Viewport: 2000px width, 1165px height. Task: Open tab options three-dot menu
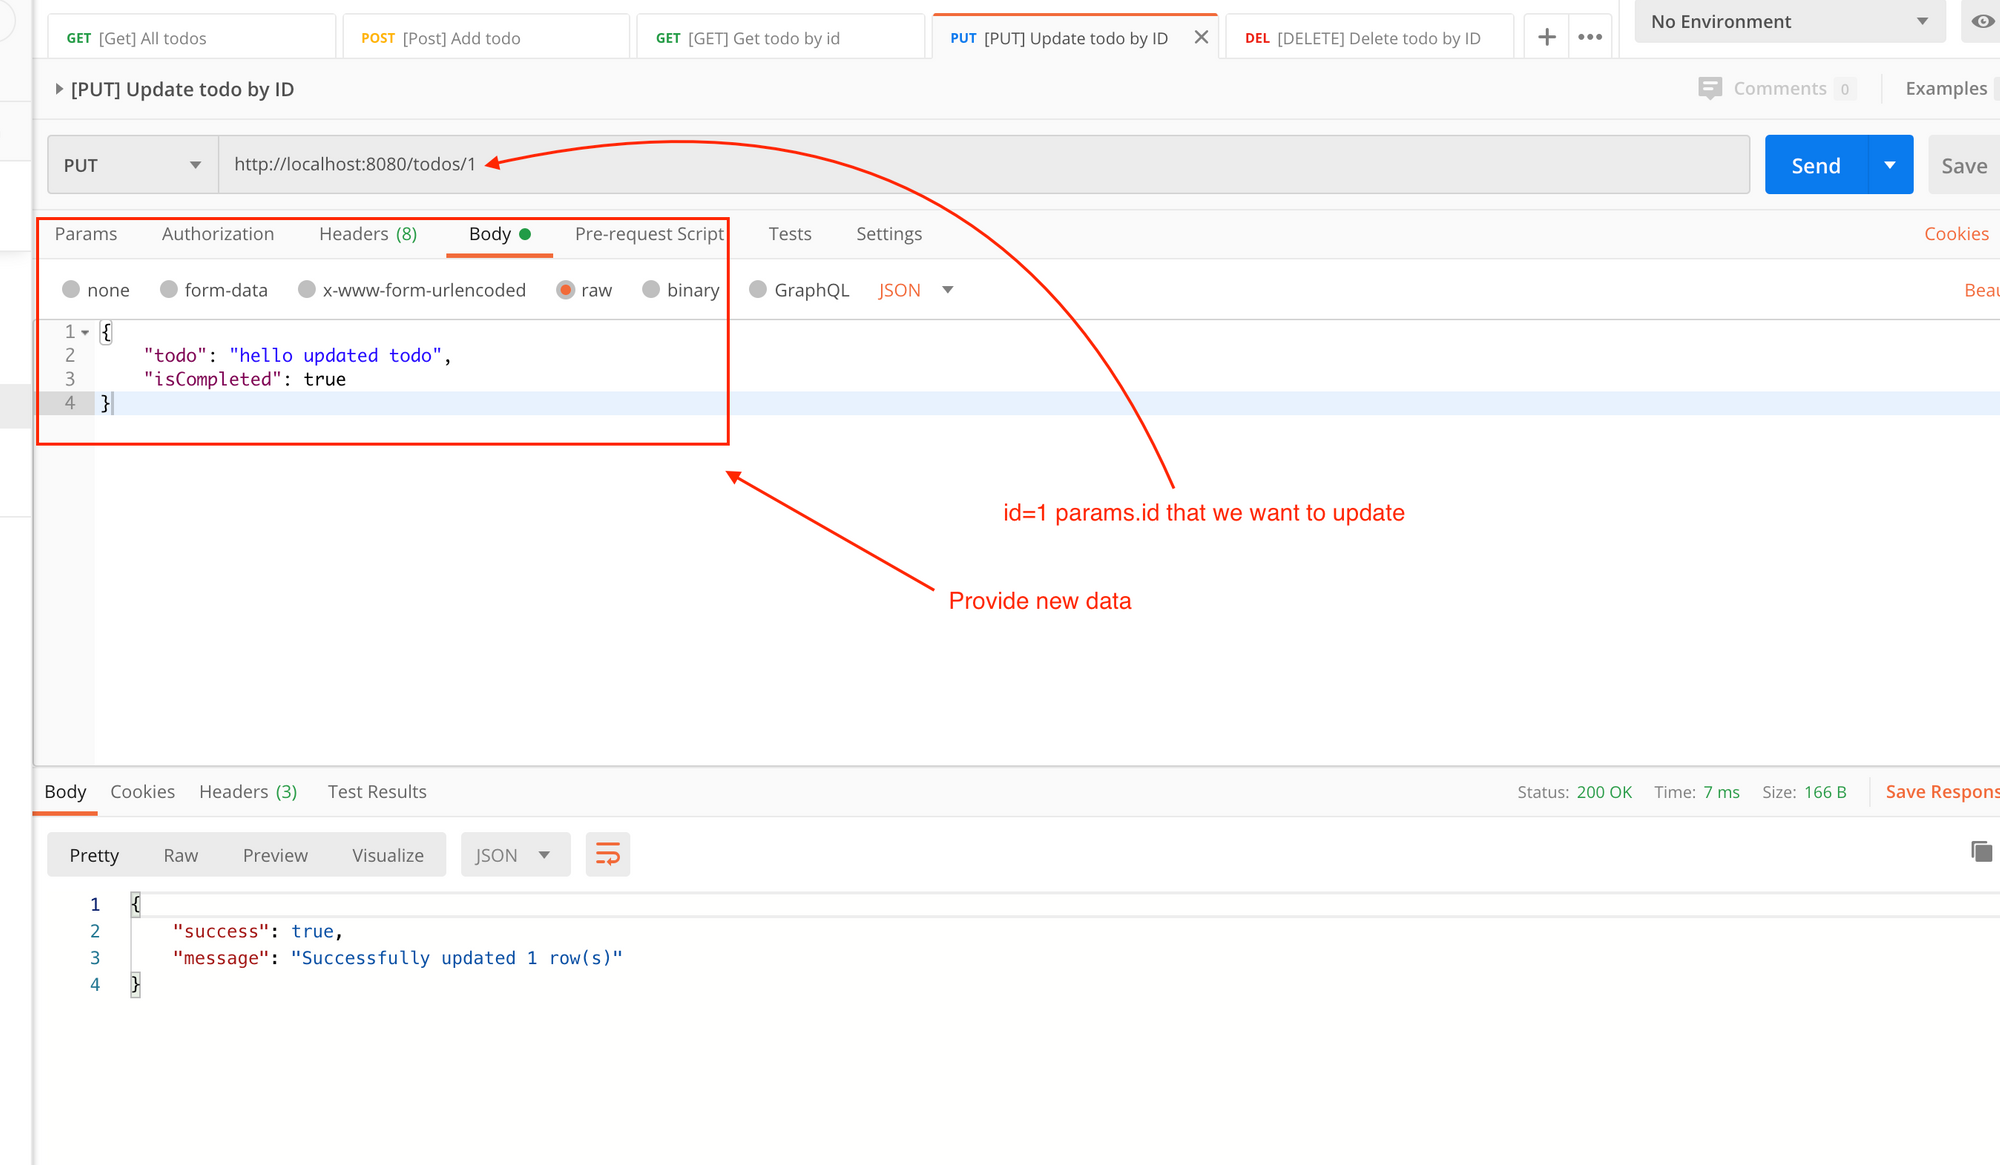coord(1590,37)
